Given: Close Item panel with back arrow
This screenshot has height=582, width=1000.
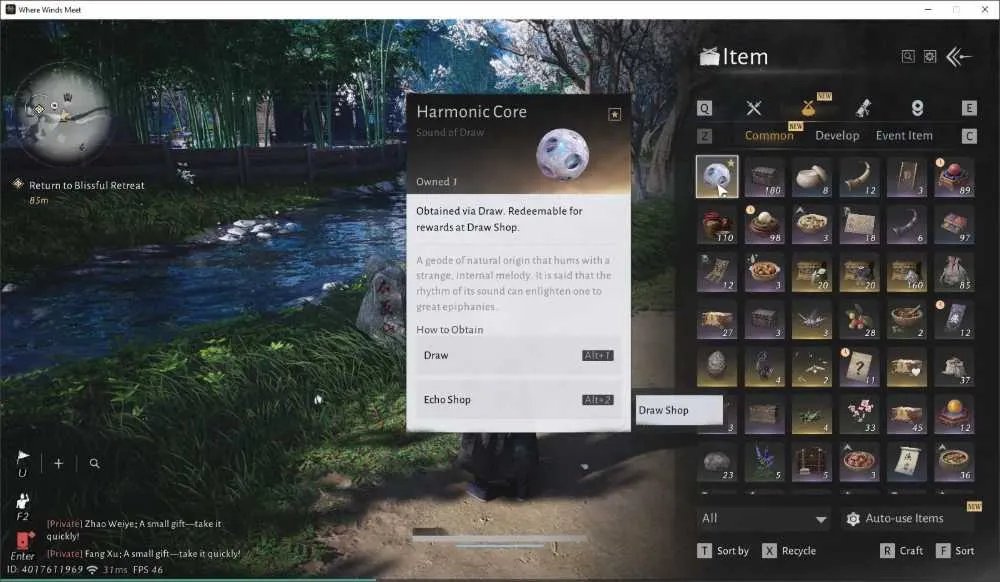Looking at the screenshot, I should click(959, 57).
